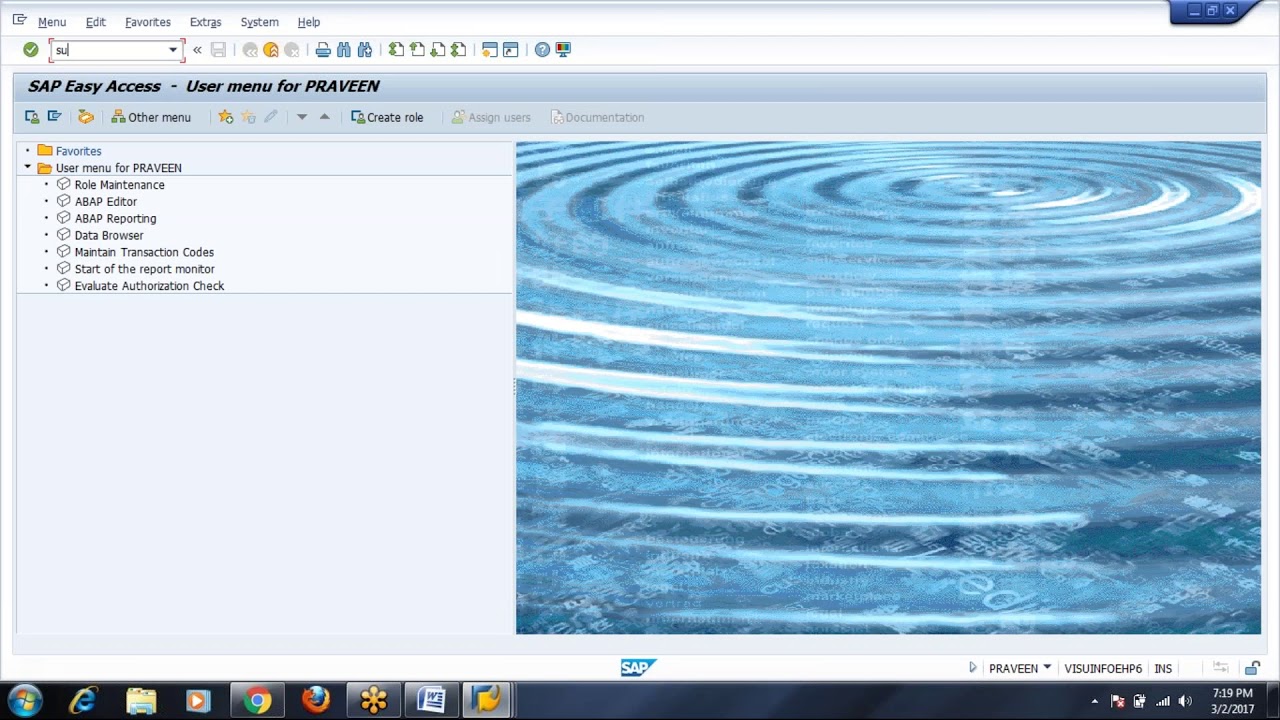Viewport: 1280px width, 720px height.
Task: Open Firefox from the taskbar
Action: pyautogui.click(x=315, y=701)
